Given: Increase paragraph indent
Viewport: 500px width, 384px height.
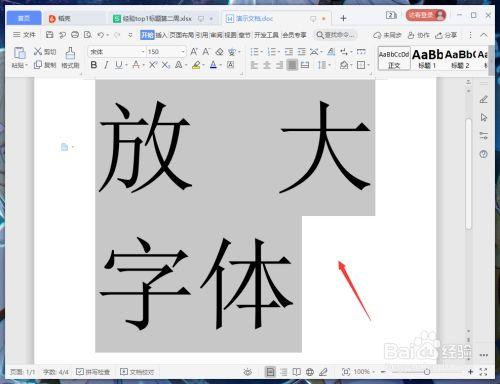Looking at the screenshot, I should (x=301, y=51).
